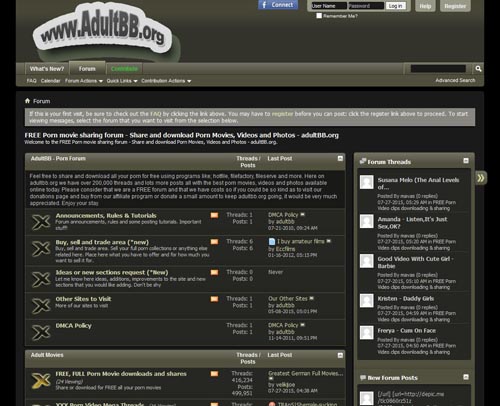The height and width of the screenshot is (406, 500).
Task: Click the Facebook Connect button
Action: click(278, 5)
